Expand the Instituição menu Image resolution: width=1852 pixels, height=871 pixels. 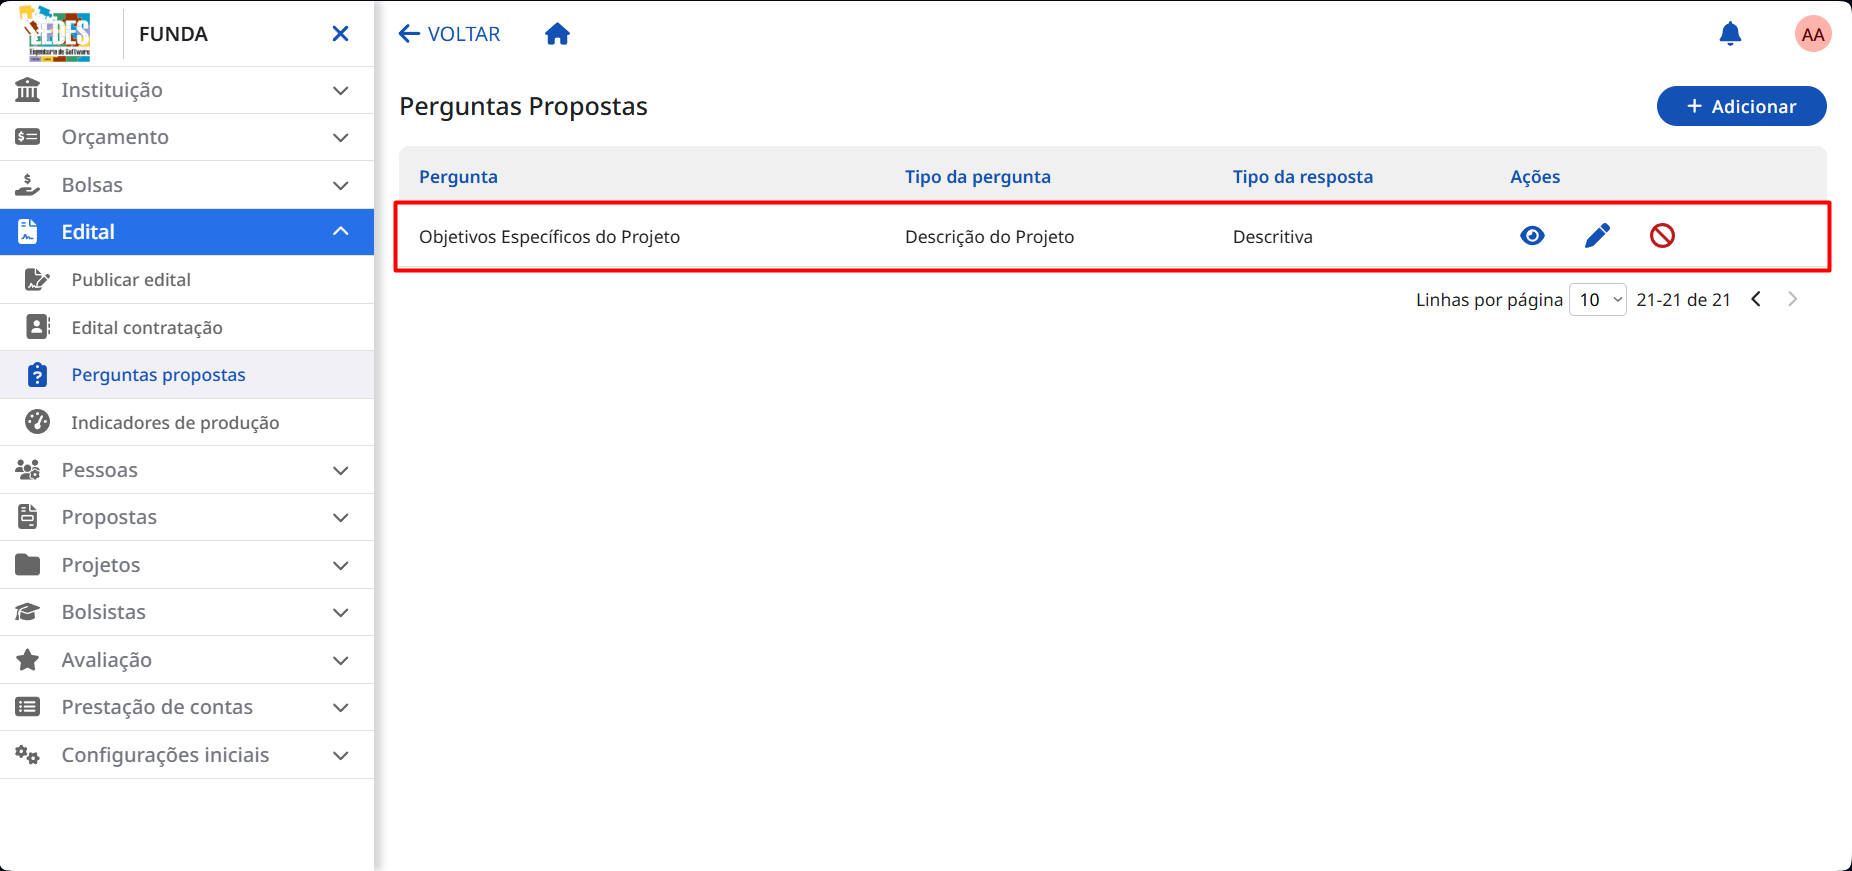pos(187,90)
